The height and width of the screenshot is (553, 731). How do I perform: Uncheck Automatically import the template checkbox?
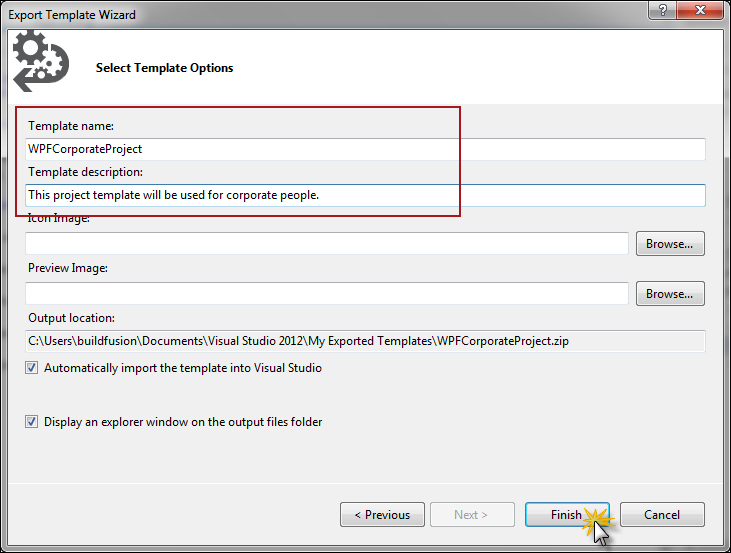coord(32,368)
